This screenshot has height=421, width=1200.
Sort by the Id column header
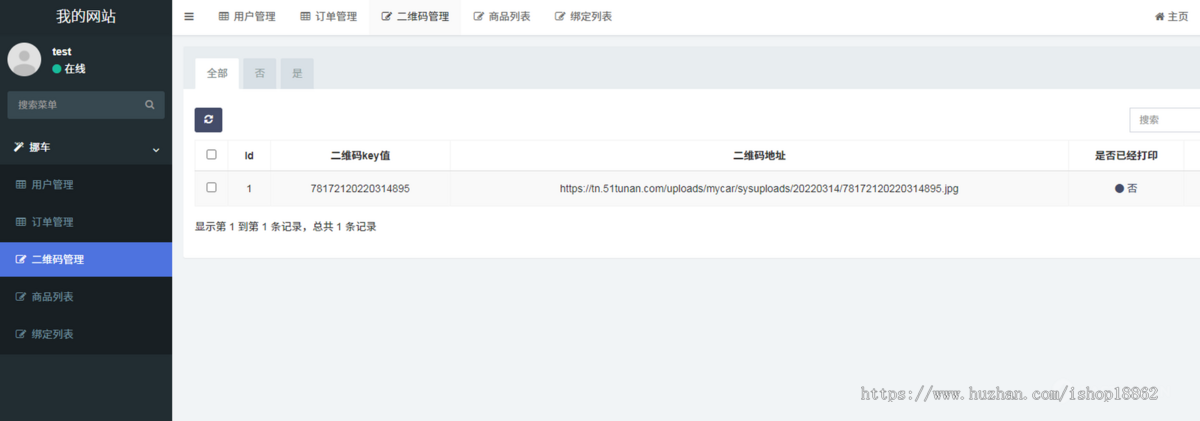[x=249, y=156]
